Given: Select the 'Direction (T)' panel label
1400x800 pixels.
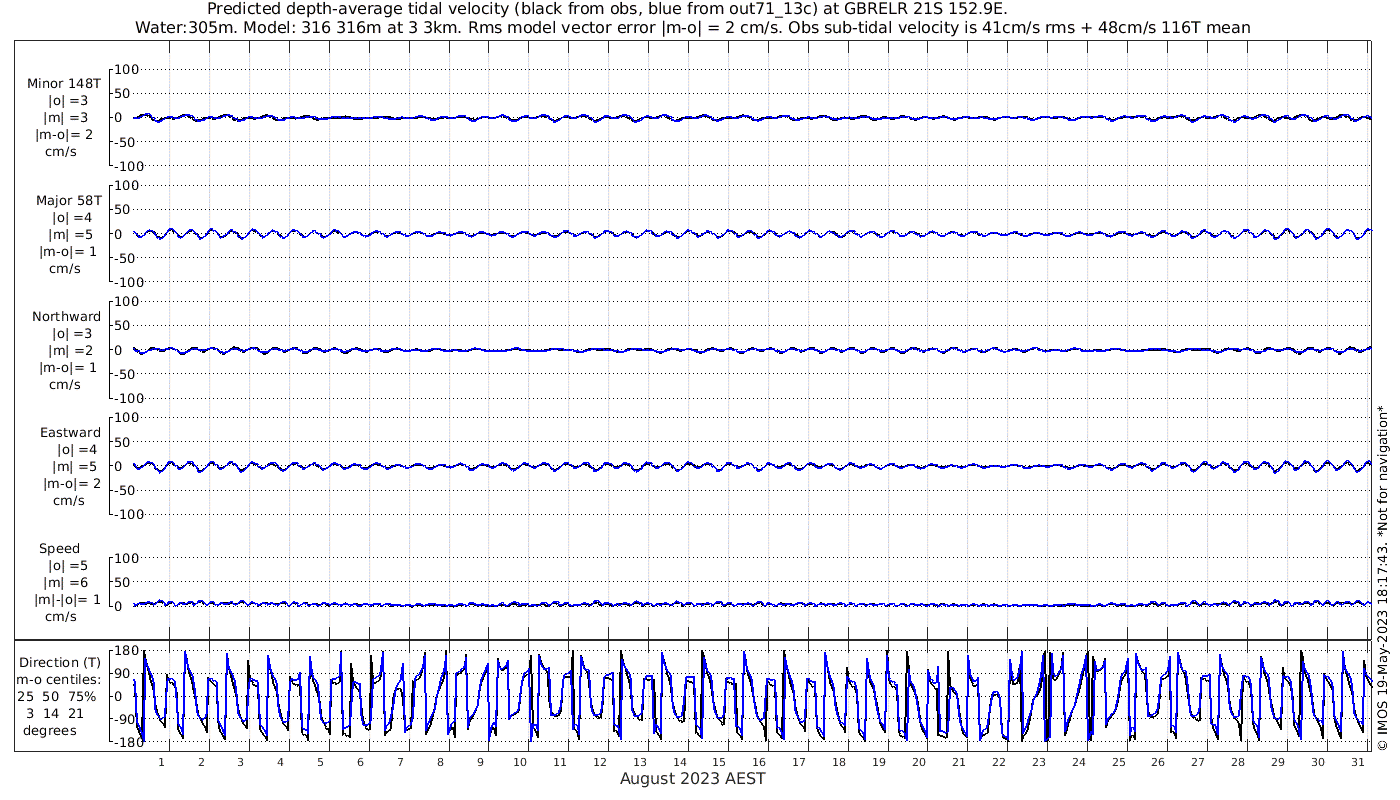Looking at the screenshot, I should (x=62, y=662).
